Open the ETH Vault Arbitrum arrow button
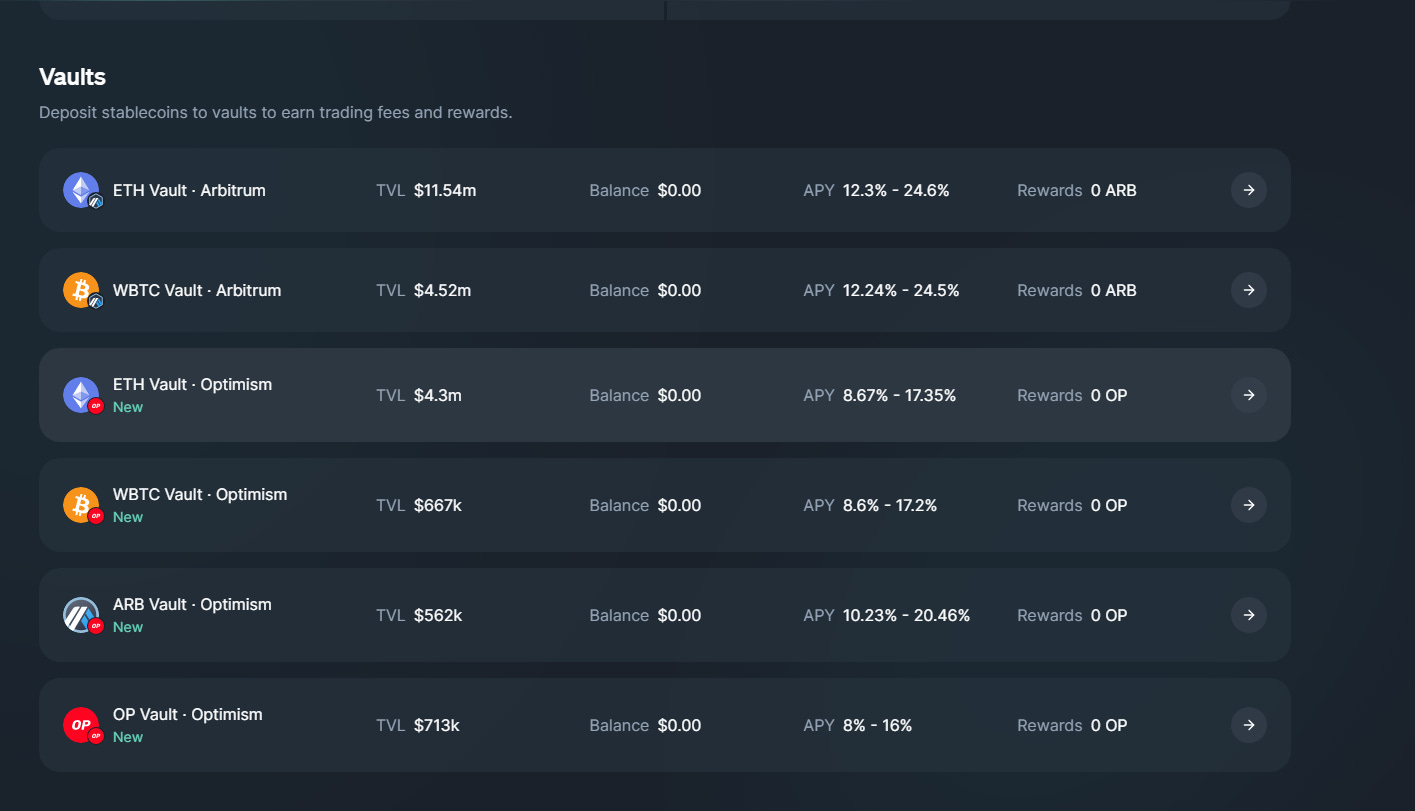This screenshot has height=811, width=1415. tap(1249, 190)
